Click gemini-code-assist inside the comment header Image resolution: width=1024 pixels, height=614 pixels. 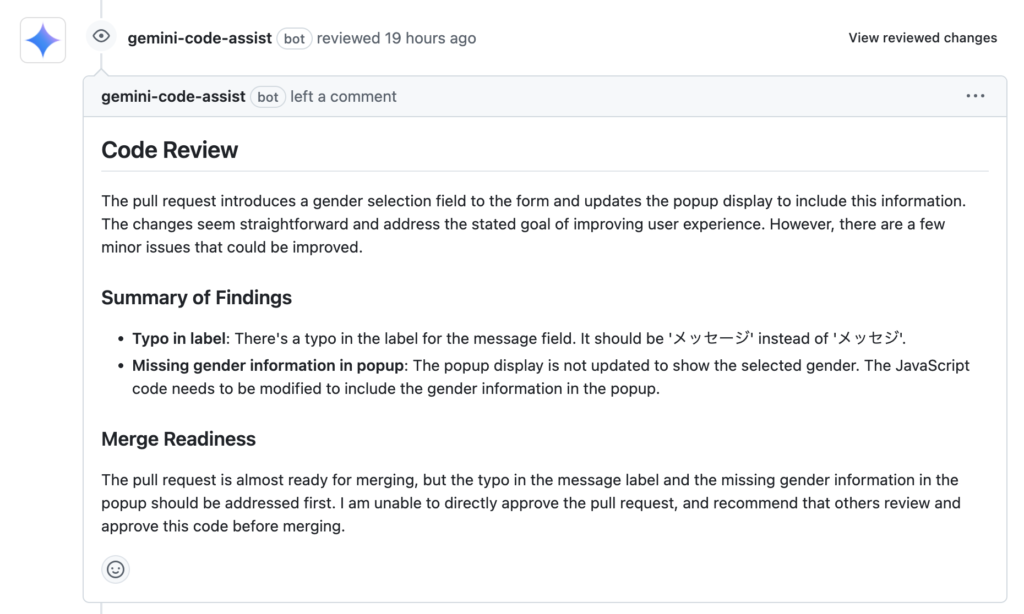[x=172, y=96]
